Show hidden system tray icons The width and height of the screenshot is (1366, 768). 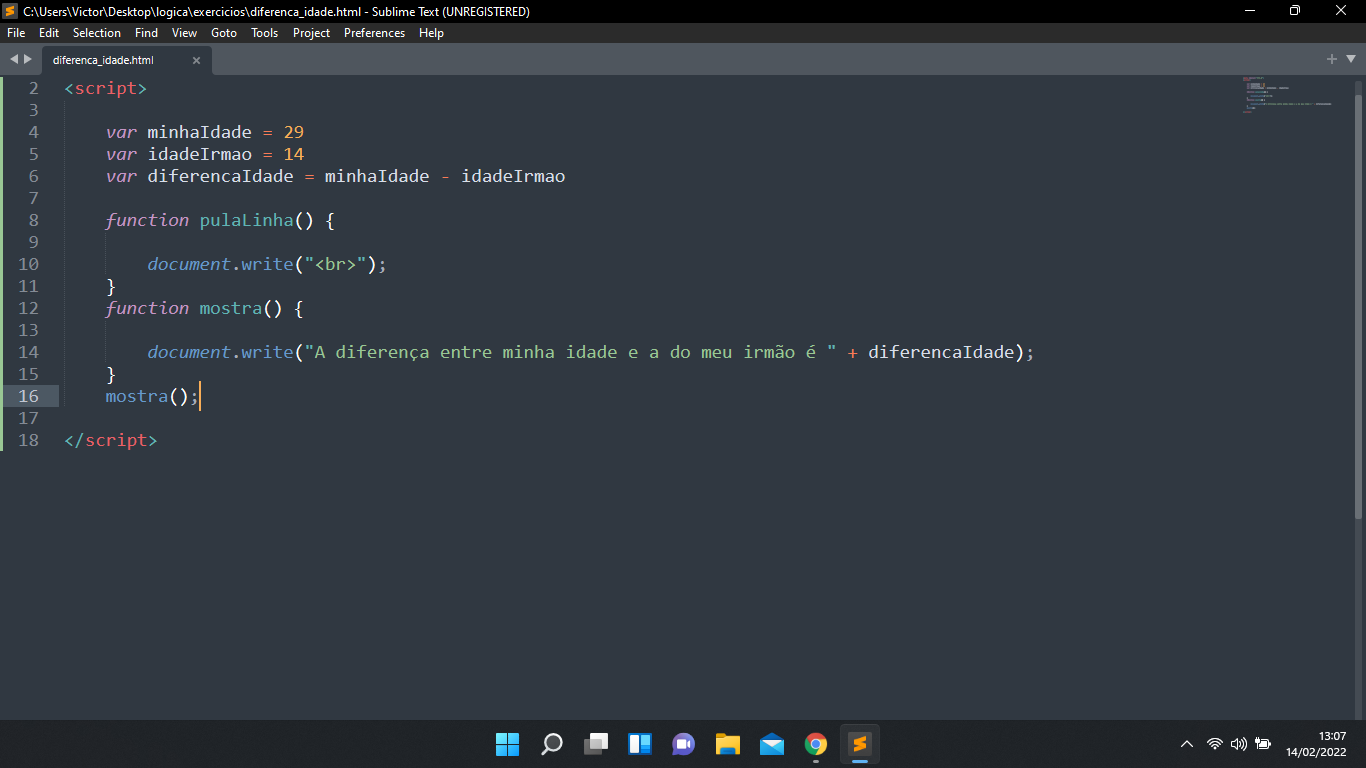(1187, 744)
